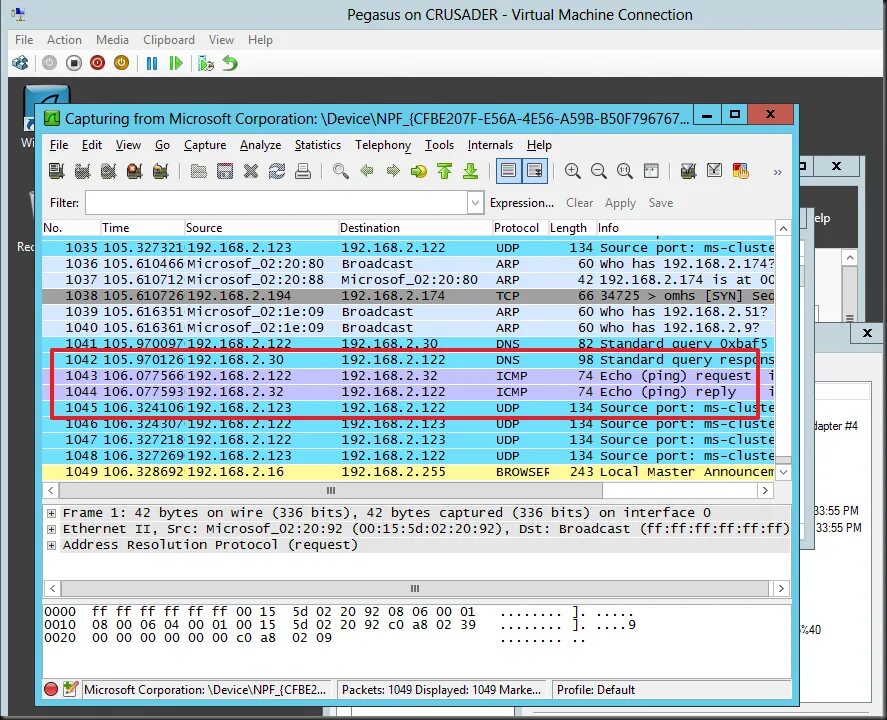Edit capture filters from the toolbar
The width and height of the screenshot is (887, 720).
pyautogui.click(x=688, y=171)
